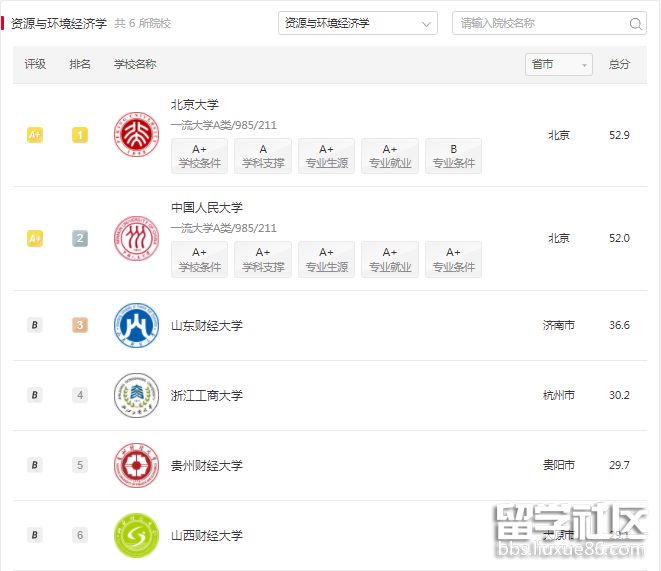Click 中国人民大学's A+ 专业条件 tile
The image size is (661, 571).
click(x=454, y=259)
